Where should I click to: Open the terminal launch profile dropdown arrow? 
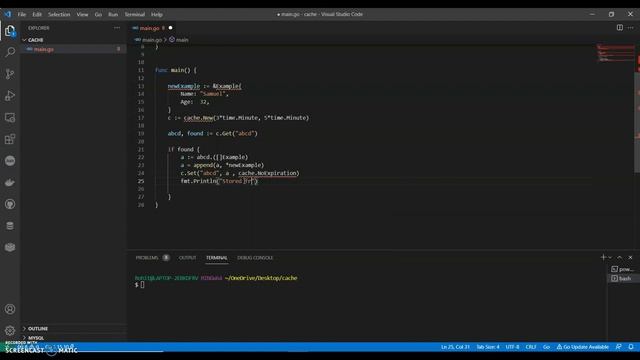(610, 258)
